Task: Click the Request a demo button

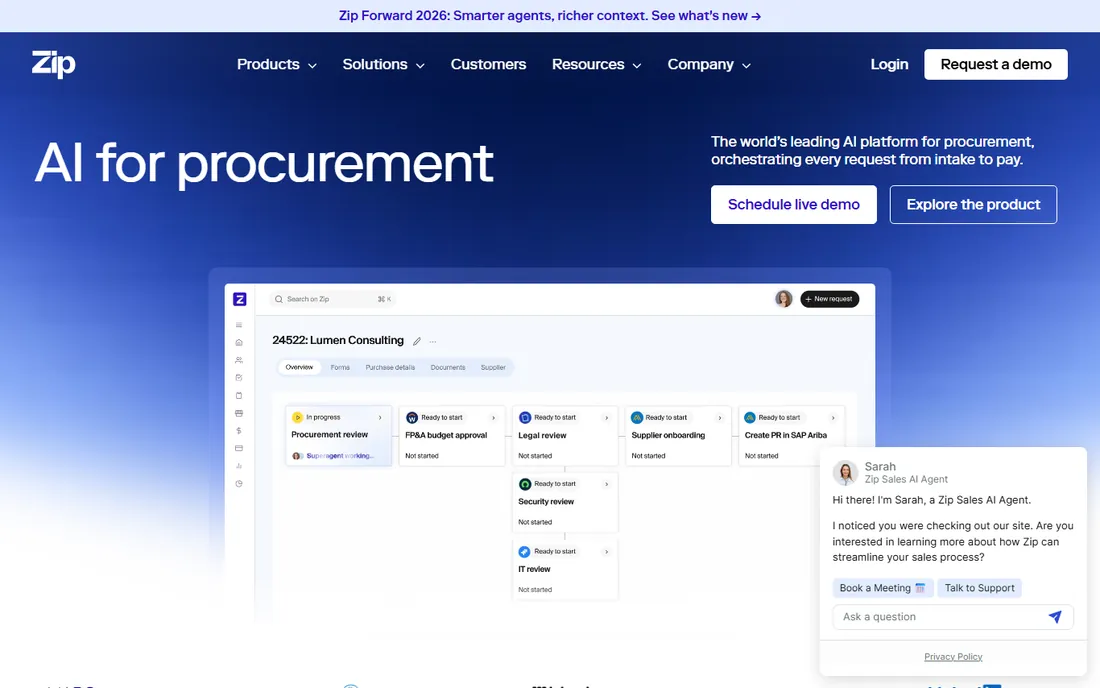Action: [x=996, y=65]
